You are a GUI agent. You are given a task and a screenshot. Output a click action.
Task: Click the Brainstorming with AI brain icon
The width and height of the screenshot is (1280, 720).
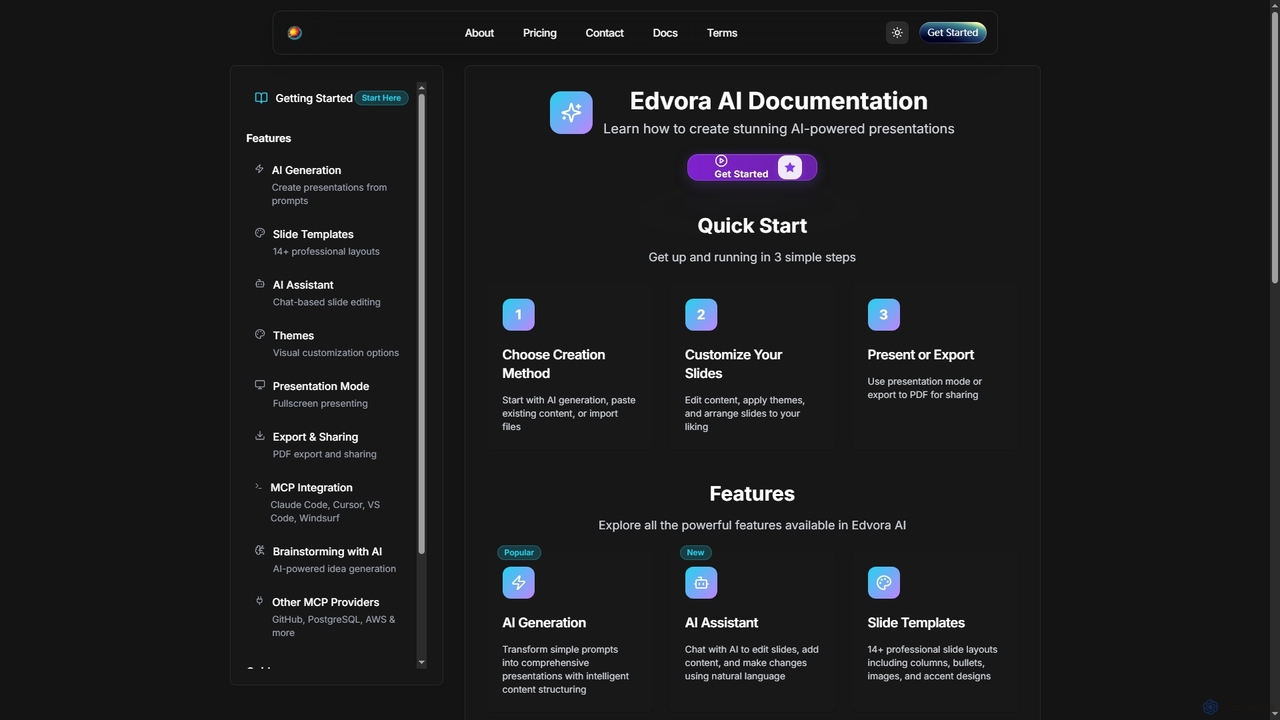click(260, 551)
